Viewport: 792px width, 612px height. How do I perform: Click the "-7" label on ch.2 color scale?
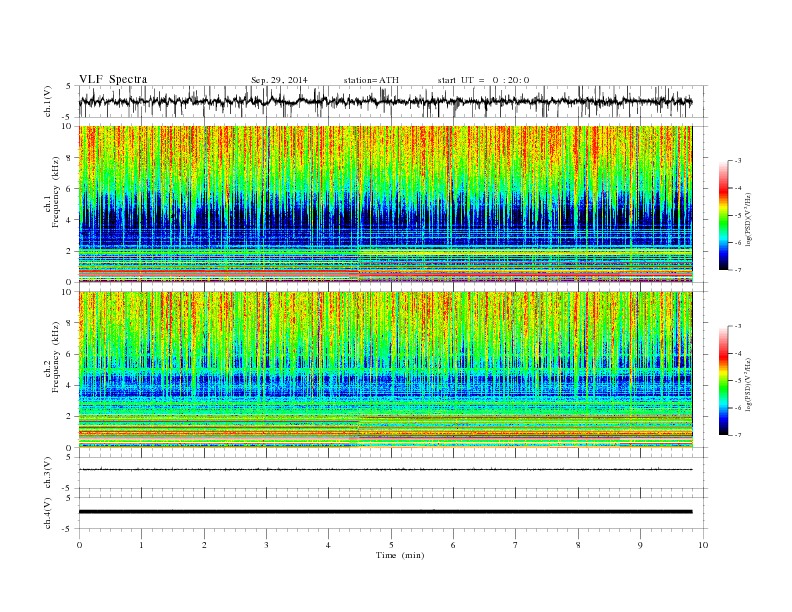pyautogui.click(x=738, y=435)
